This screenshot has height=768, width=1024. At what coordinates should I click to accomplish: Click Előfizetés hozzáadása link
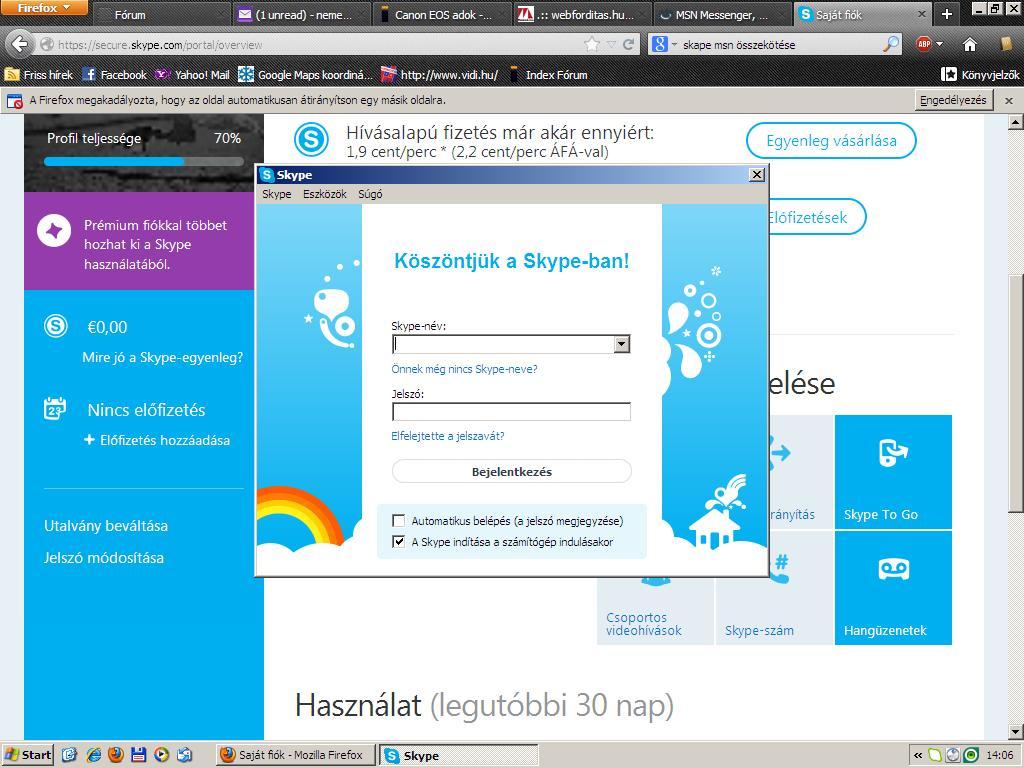(157, 440)
